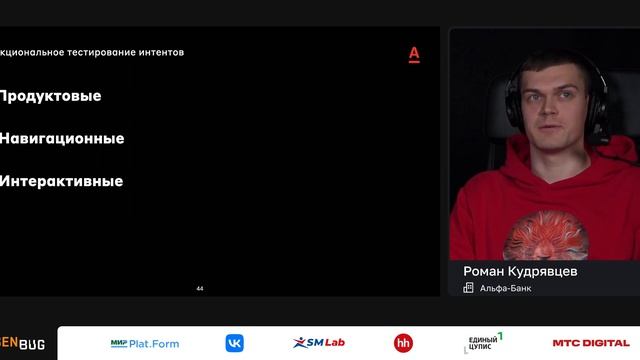Open the MTC DIGITAL sponsor logo
Screen dimensions: 640x360
click(x=591, y=343)
